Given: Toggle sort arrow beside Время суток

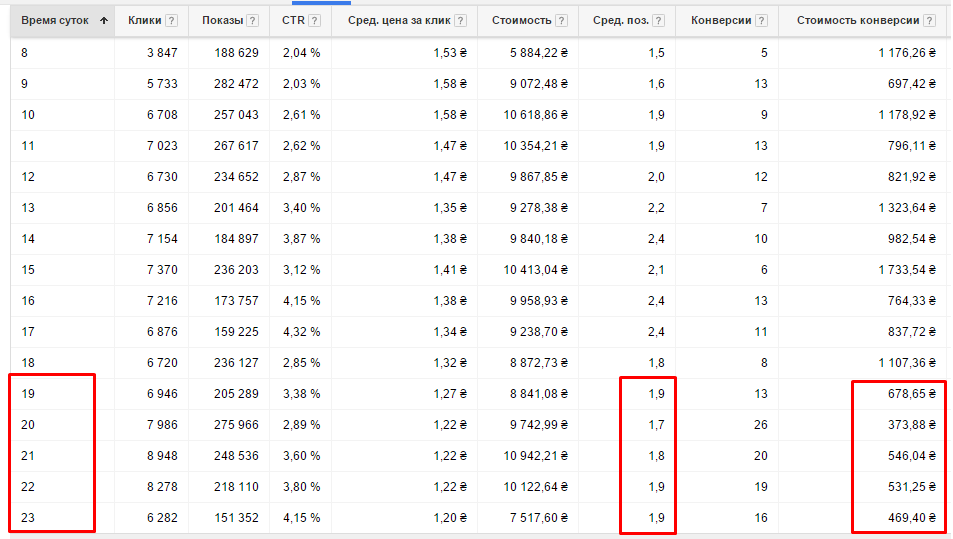Looking at the screenshot, I should click(x=104, y=21).
